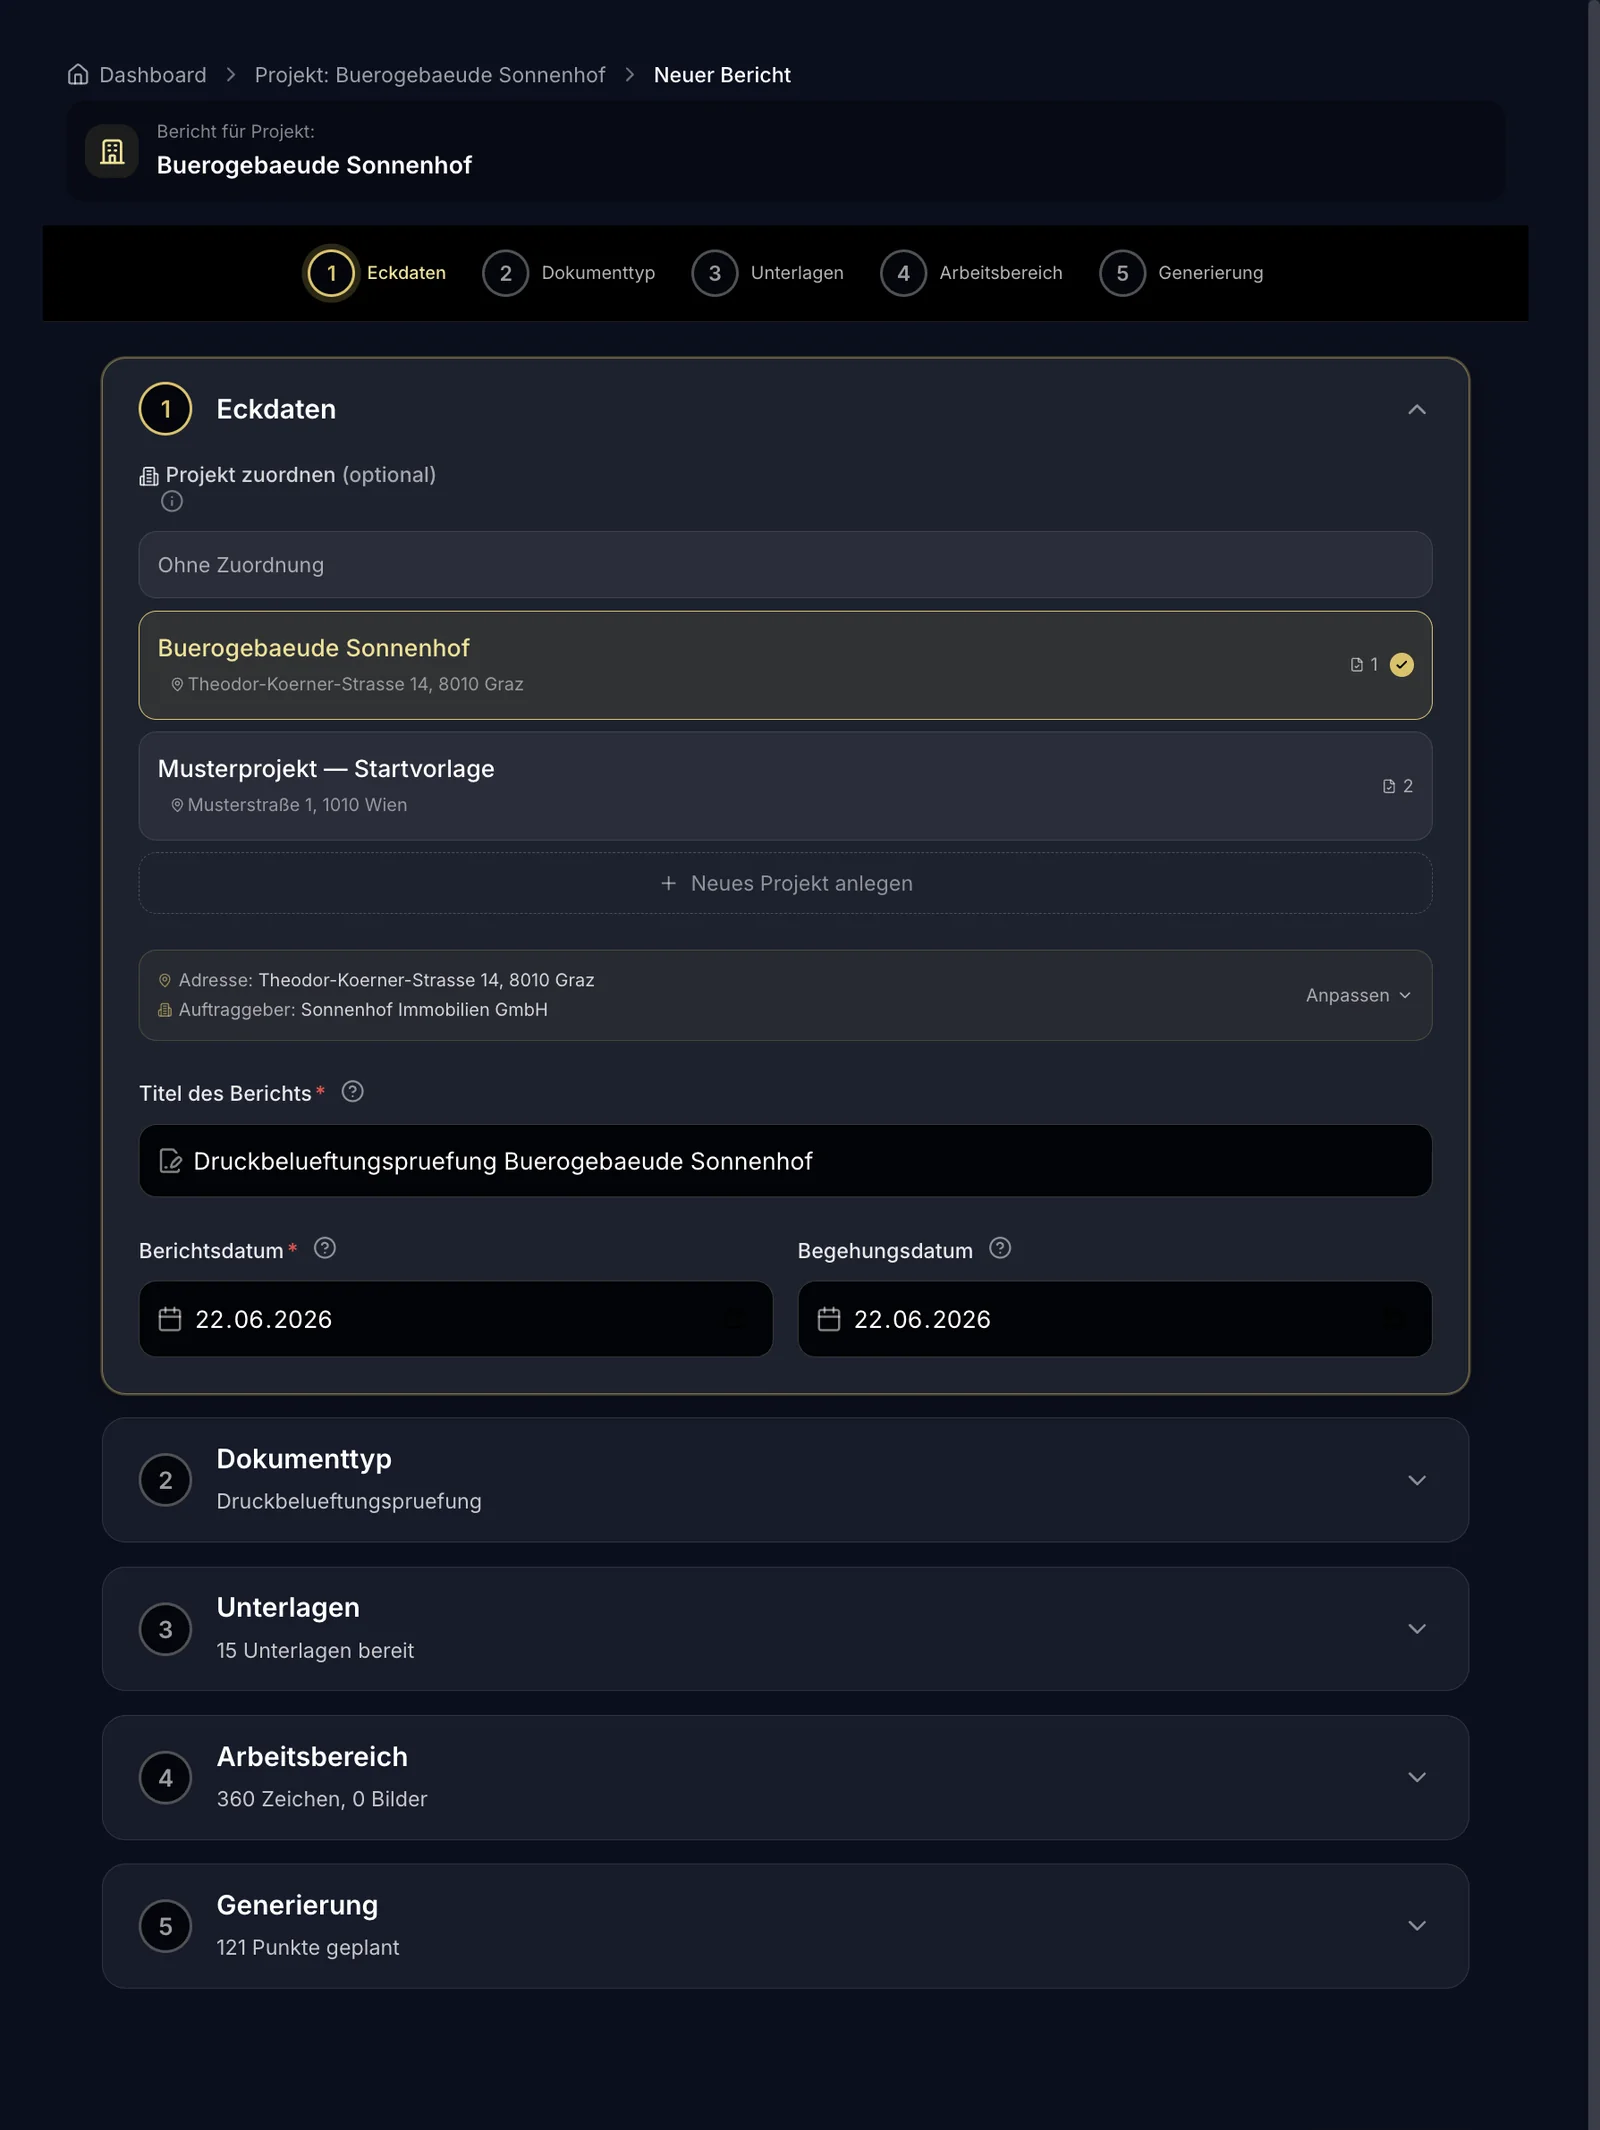Click step circle 2 in the stepper bar
The image size is (1600, 2130).
(506, 273)
